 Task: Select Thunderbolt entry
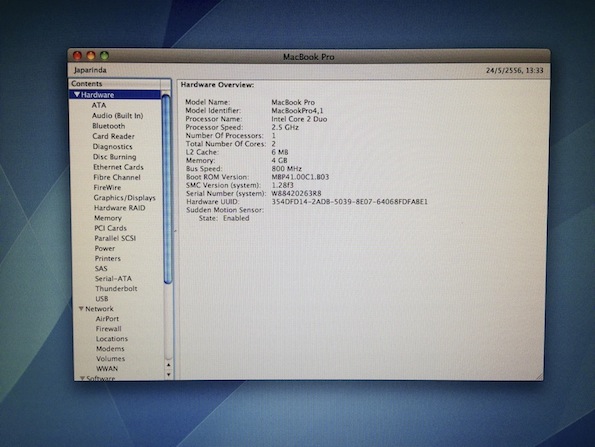click(x=116, y=289)
